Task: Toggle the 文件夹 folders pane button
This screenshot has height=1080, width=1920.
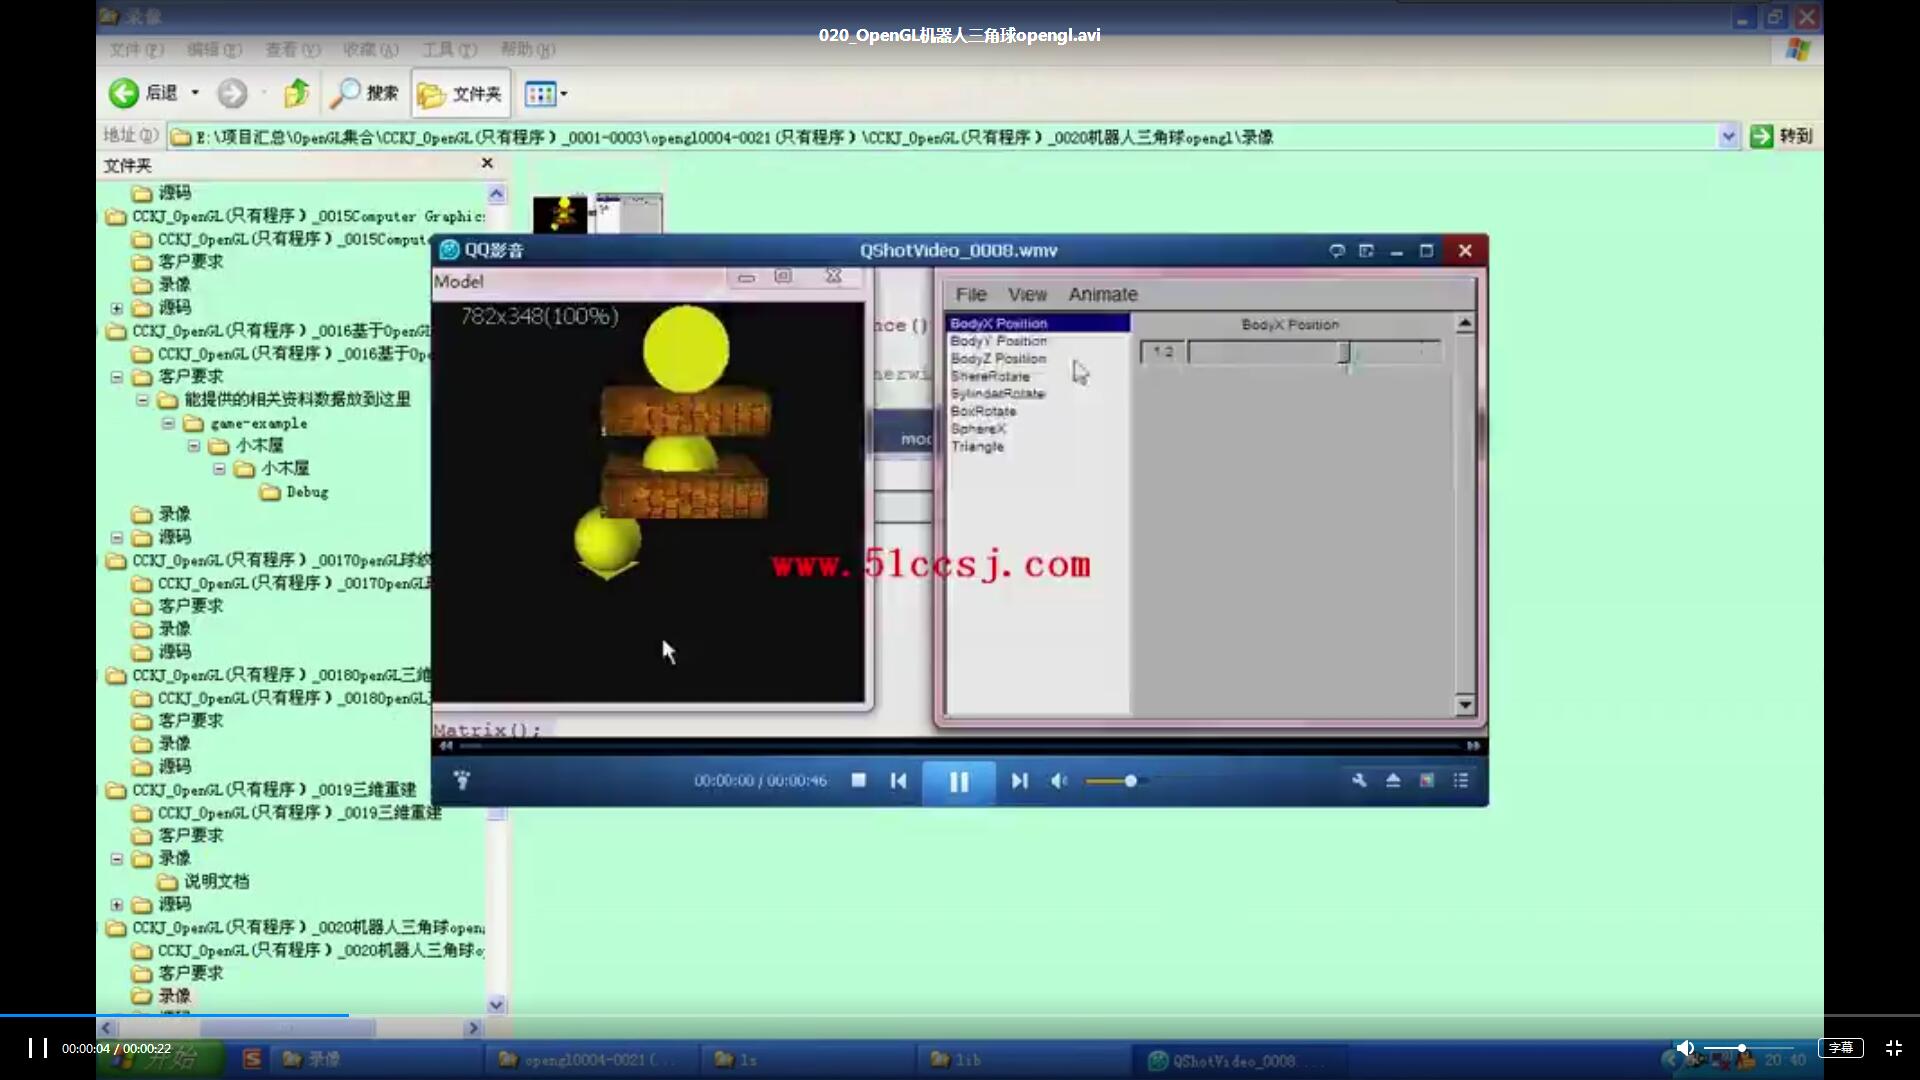Action: point(460,94)
